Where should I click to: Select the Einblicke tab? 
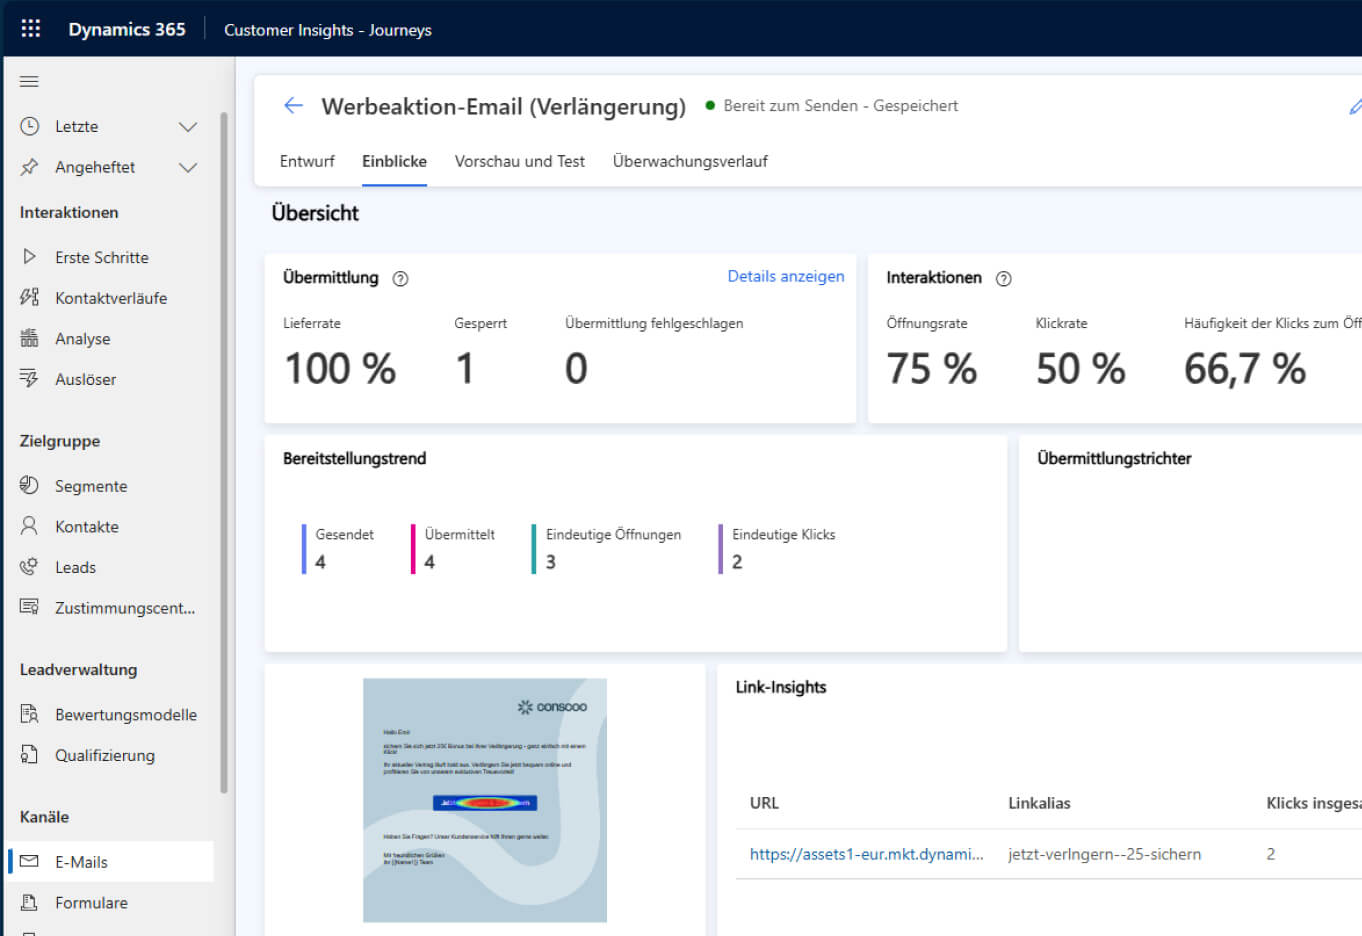(x=394, y=161)
